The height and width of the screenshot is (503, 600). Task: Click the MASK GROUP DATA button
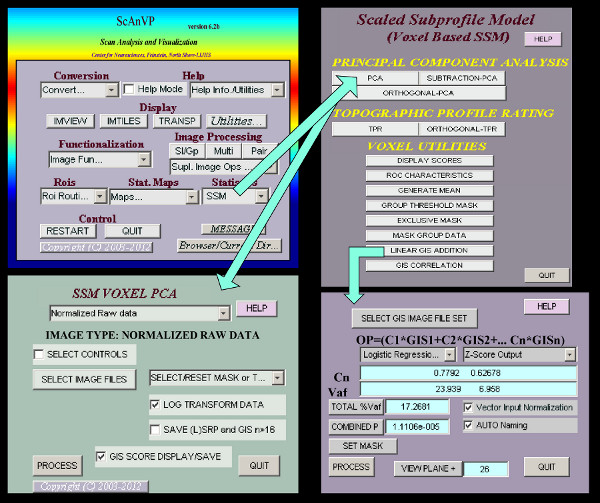(x=429, y=236)
